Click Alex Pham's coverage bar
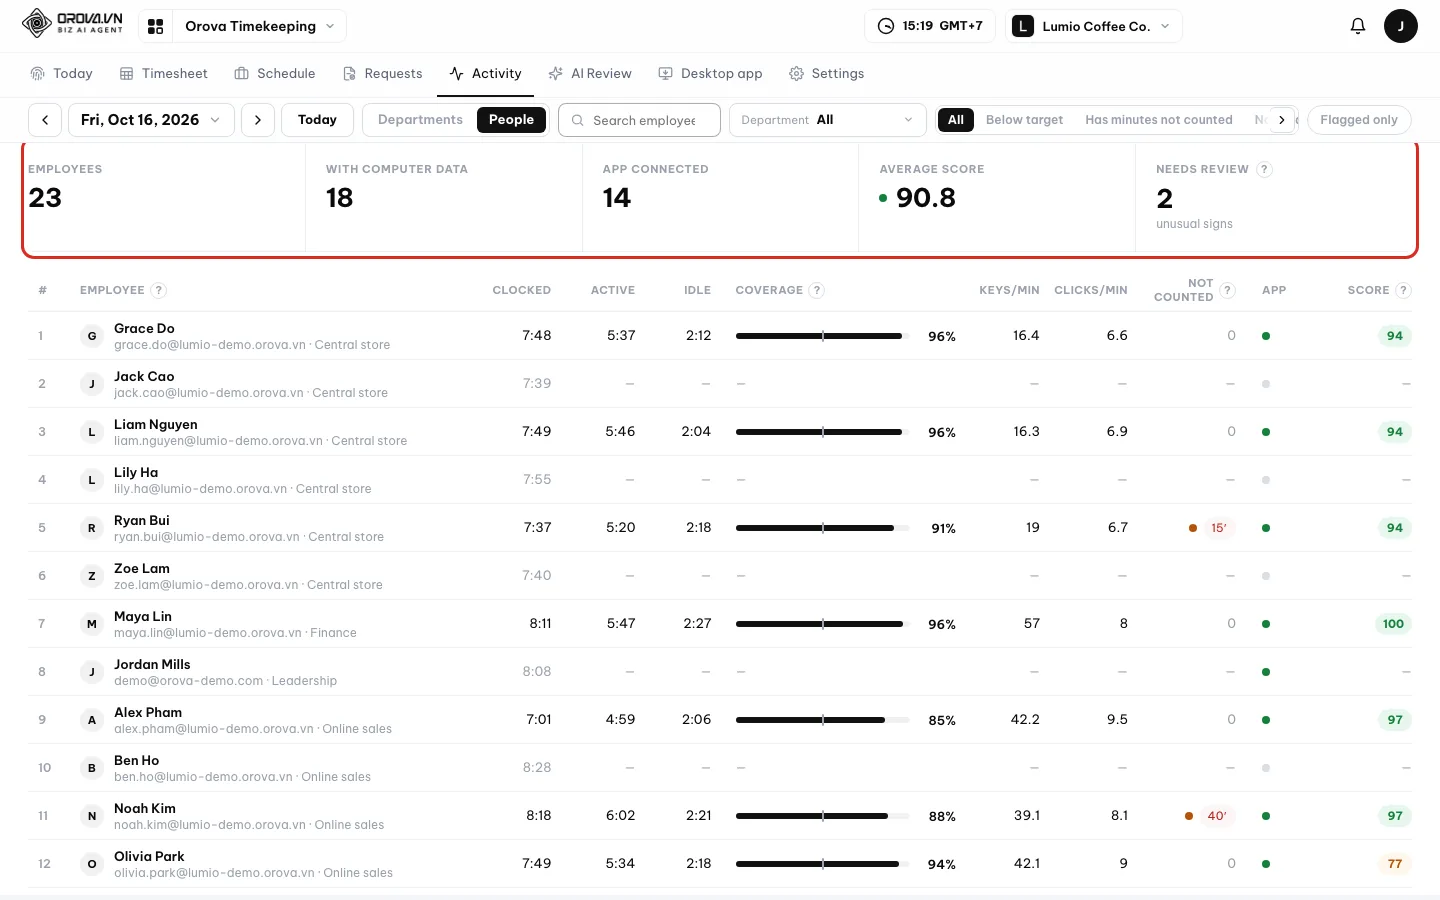The image size is (1440, 900). click(822, 720)
